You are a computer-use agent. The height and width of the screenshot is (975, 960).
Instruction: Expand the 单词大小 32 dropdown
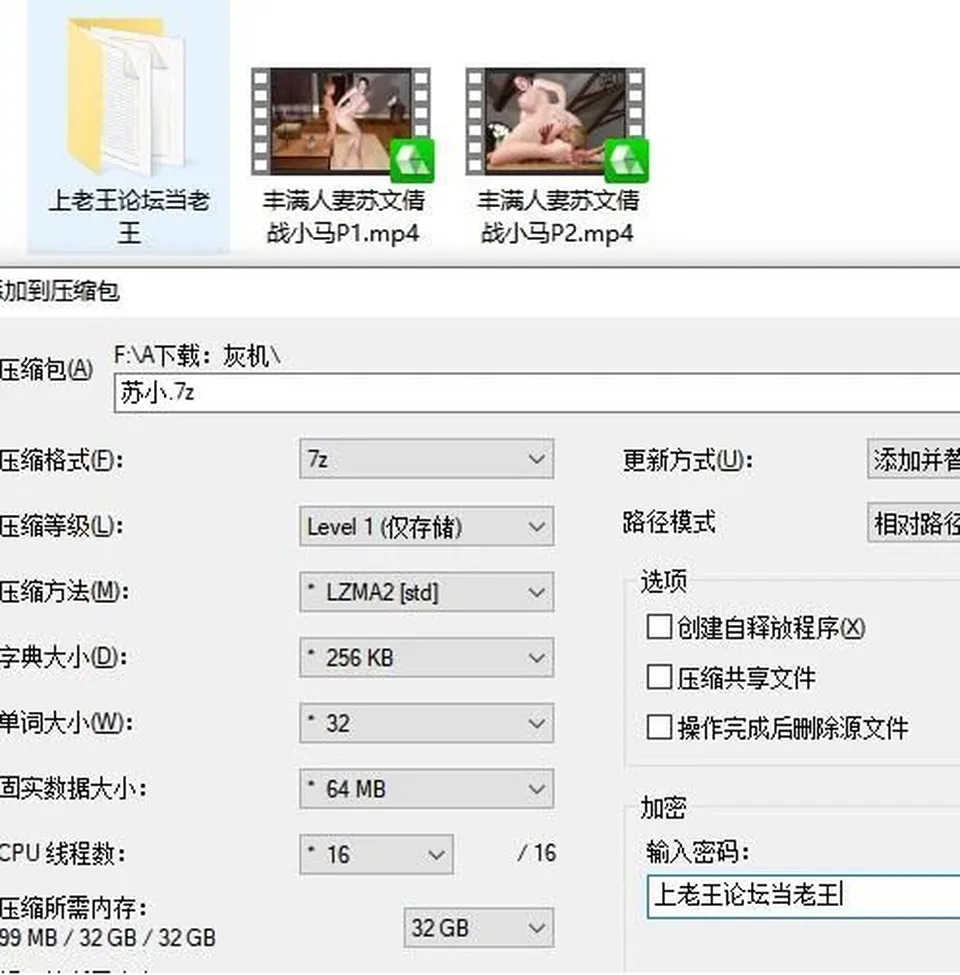(x=427, y=723)
